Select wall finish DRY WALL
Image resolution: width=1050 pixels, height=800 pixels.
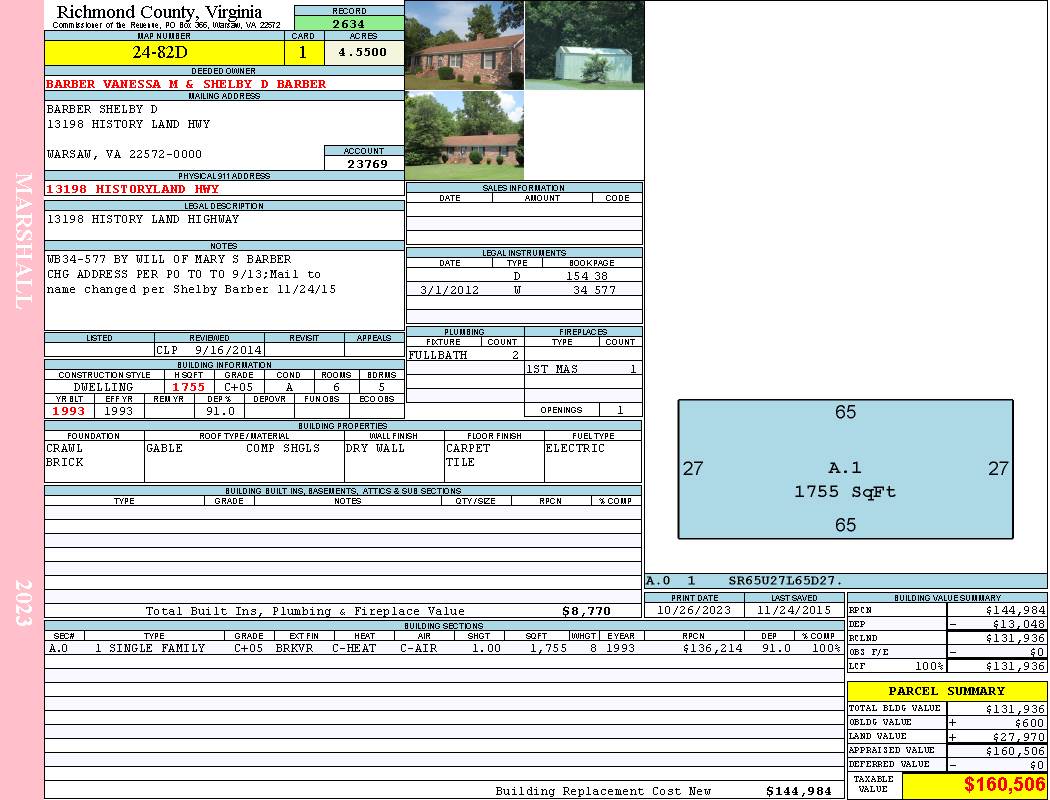(x=375, y=448)
